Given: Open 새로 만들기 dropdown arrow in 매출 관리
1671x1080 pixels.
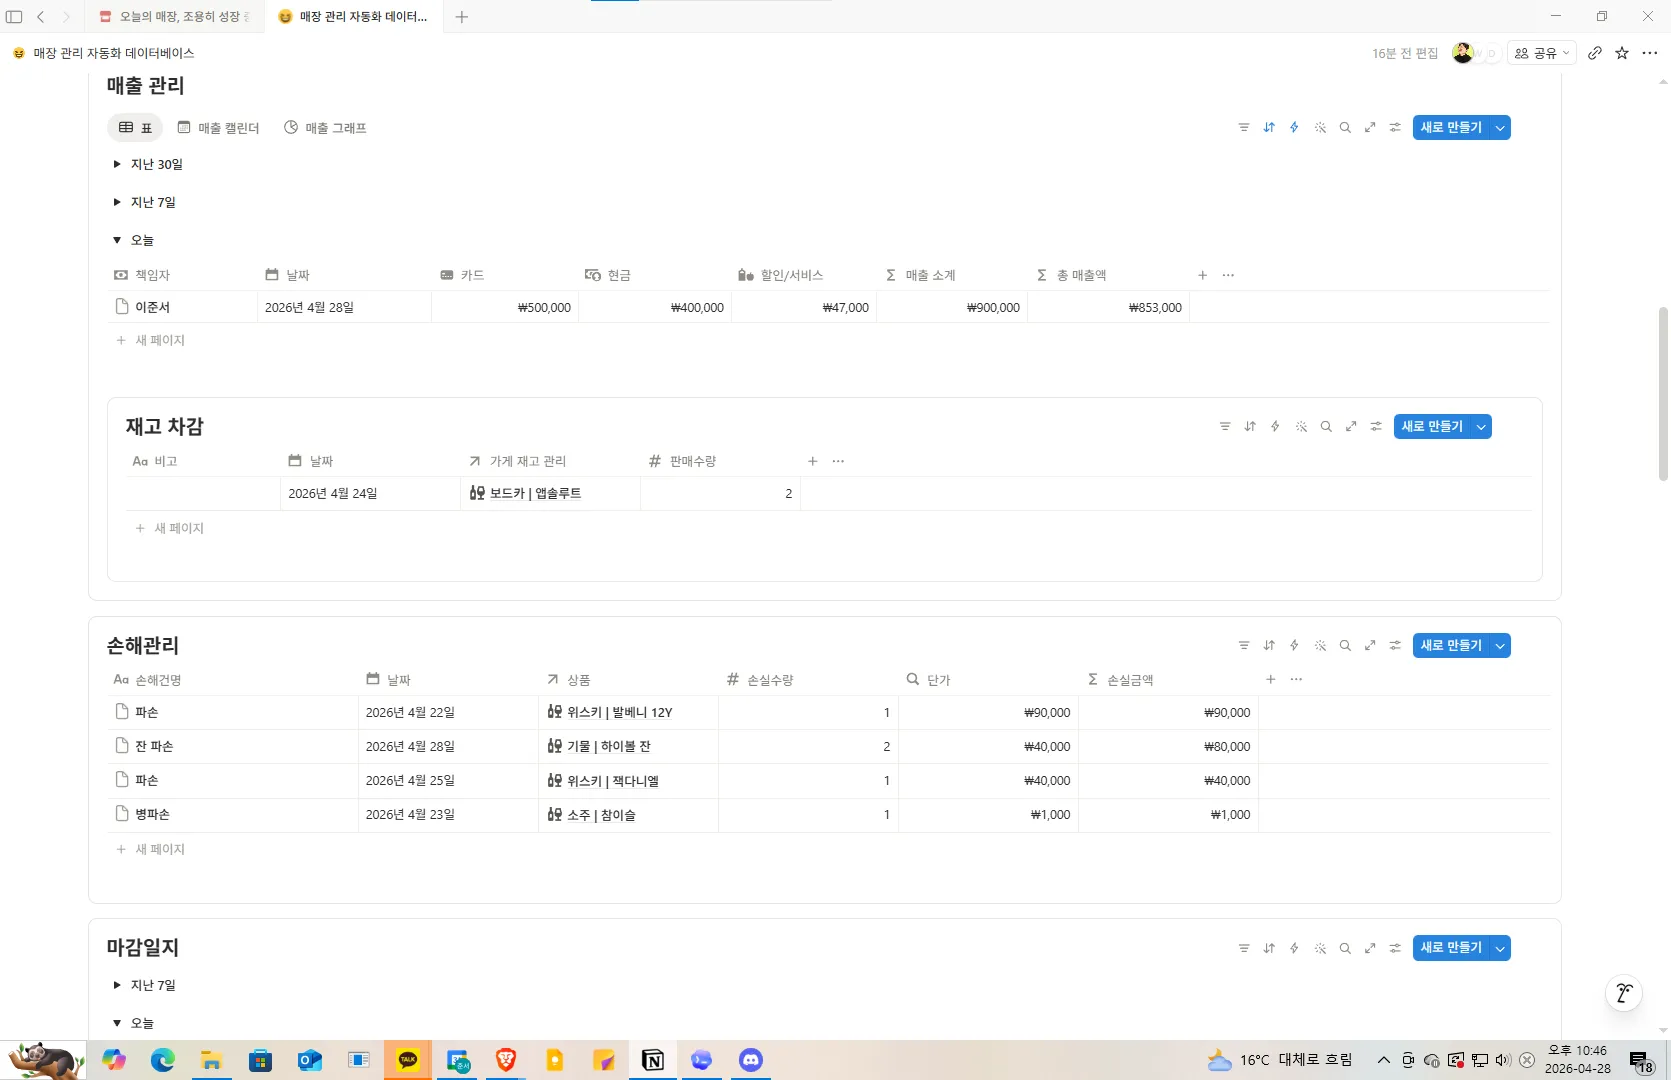Looking at the screenshot, I should pos(1500,128).
